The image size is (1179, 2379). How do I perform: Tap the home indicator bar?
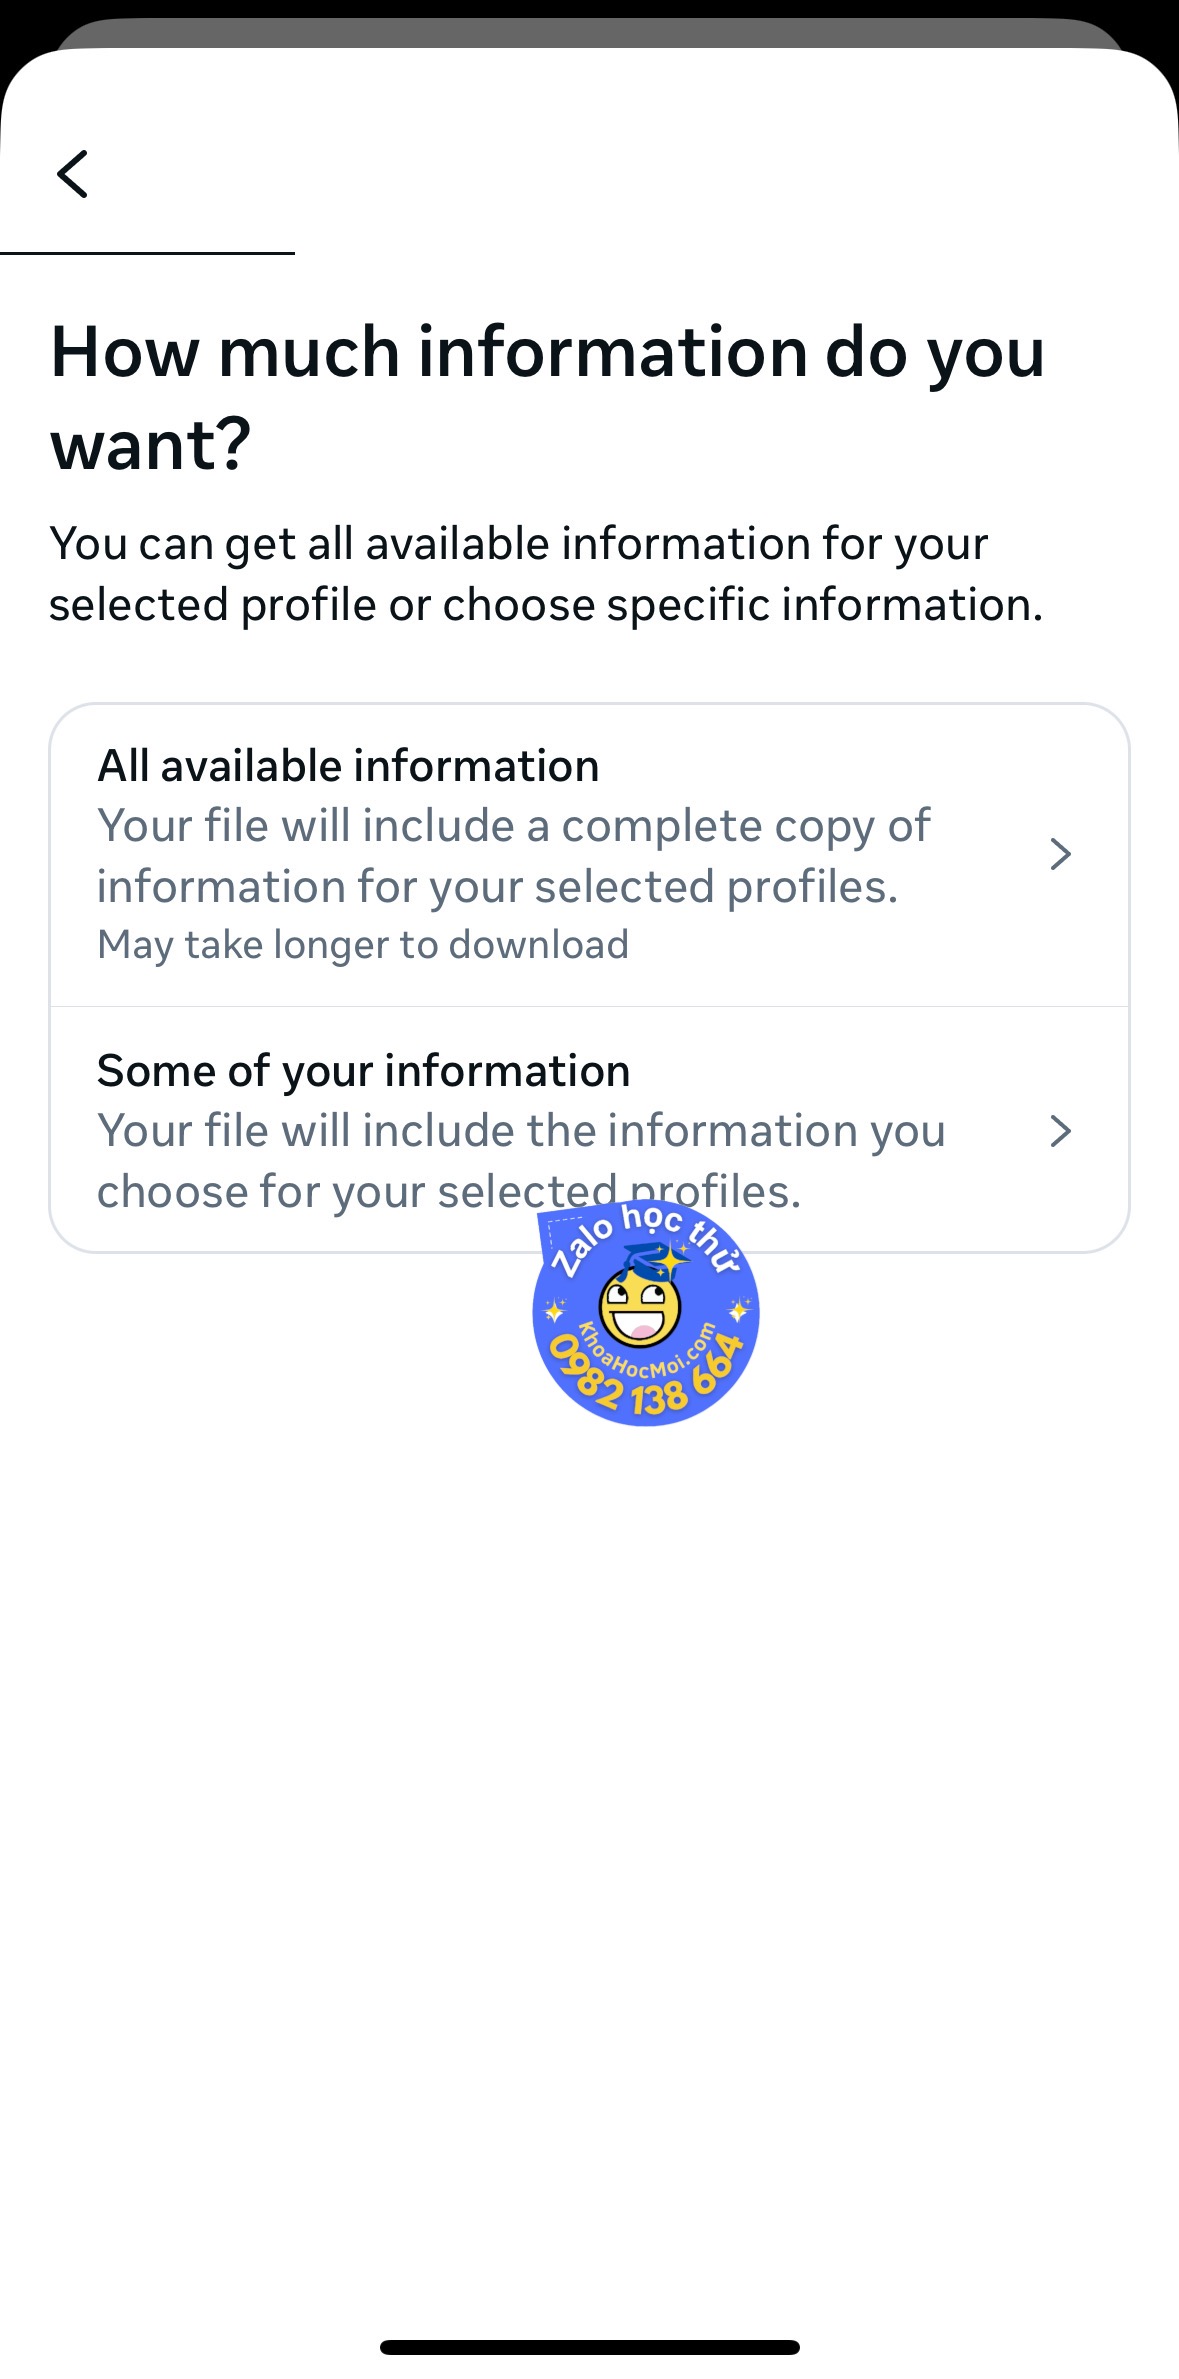pos(589,2347)
